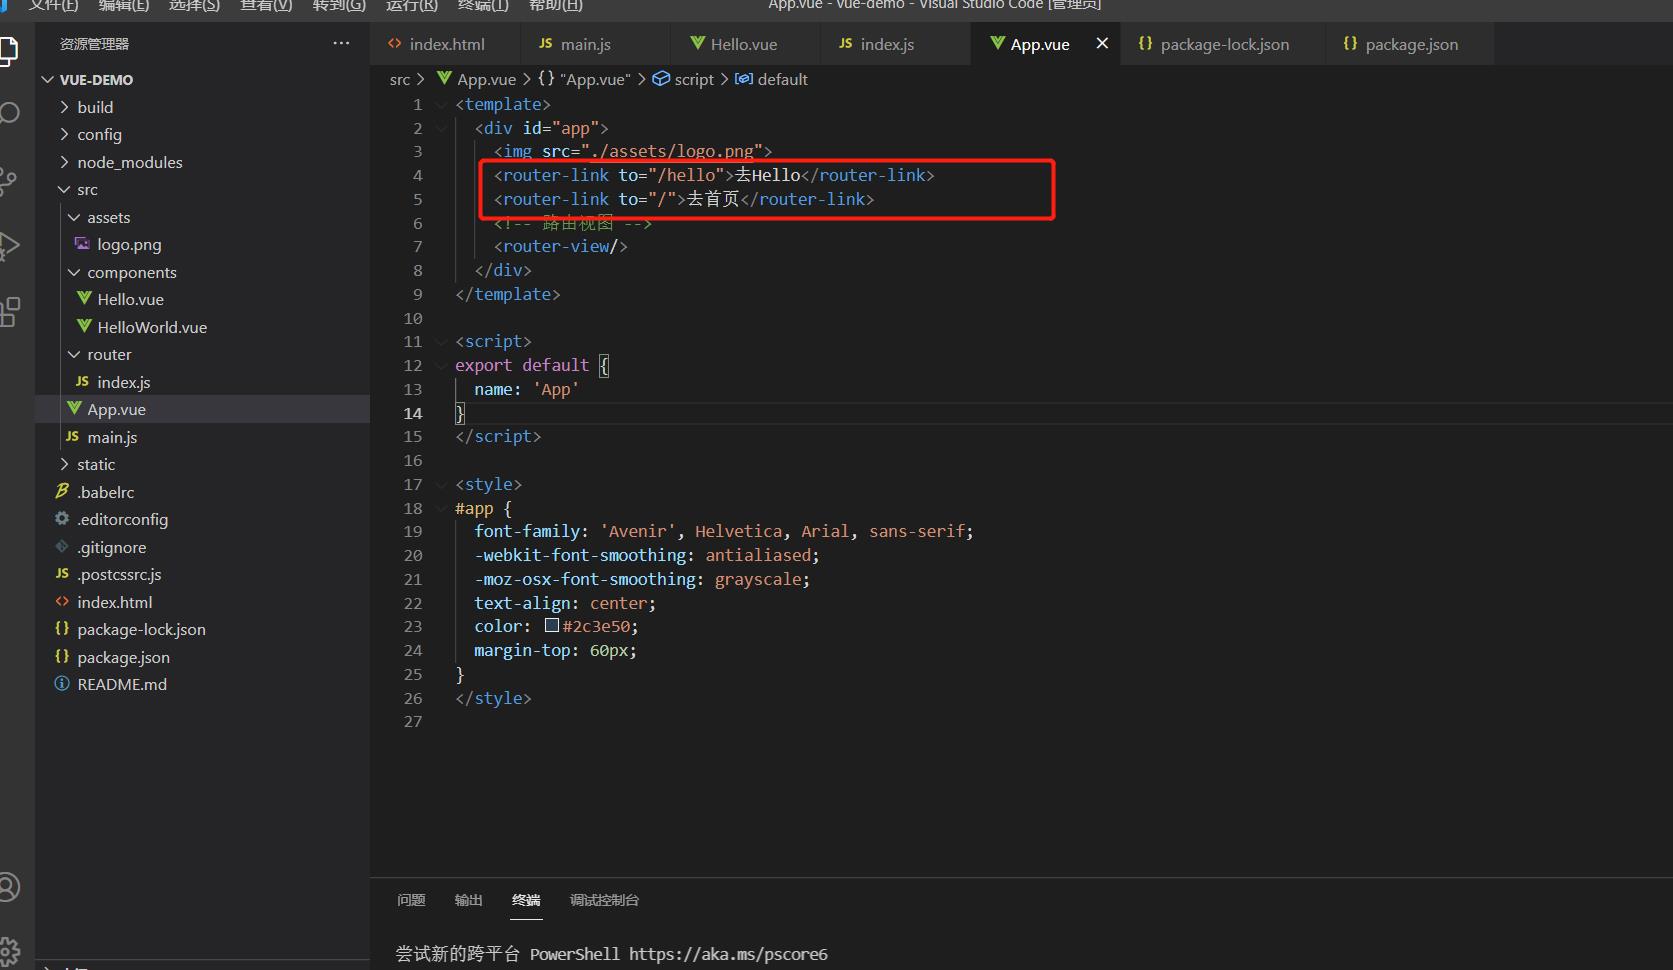Image resolution: width=1673 pixels, height=970 pixels.
Task: Fold the #app rule at line 18
Action: (441, 508)
